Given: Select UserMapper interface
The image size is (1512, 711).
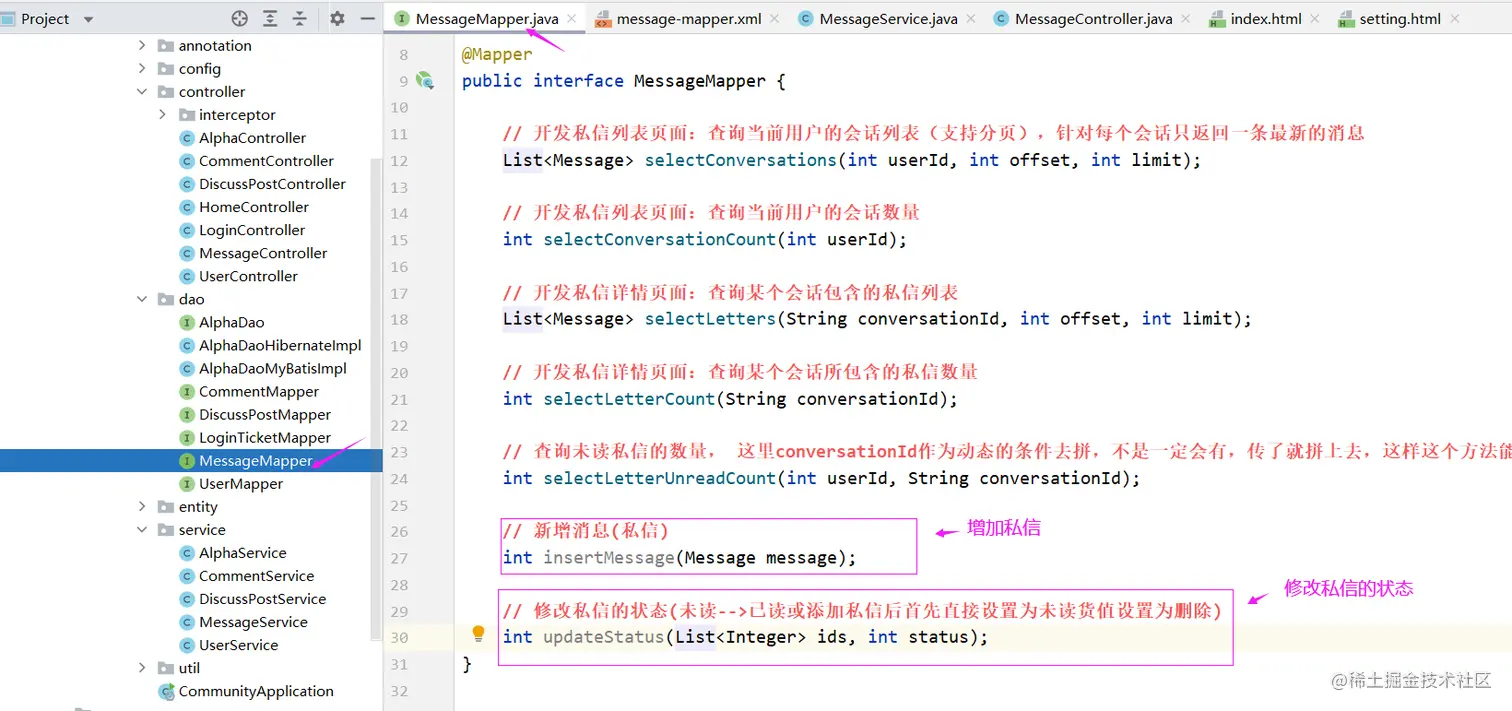Looking at the screenshot, I should (241, 483).
